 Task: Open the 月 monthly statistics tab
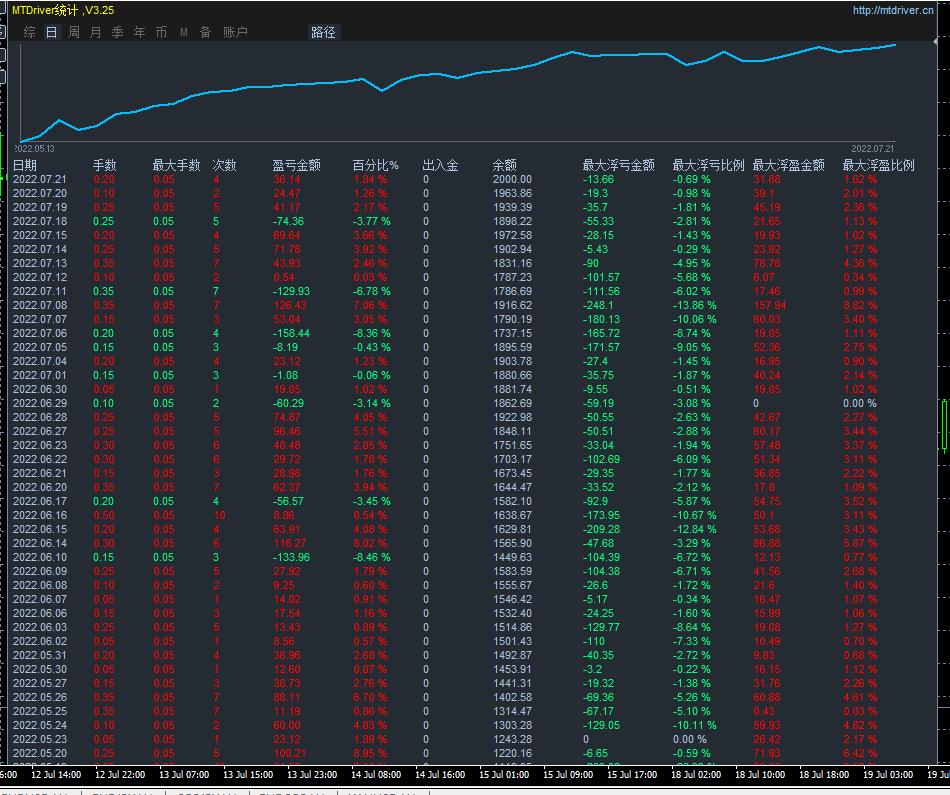(x=95, y=32)
